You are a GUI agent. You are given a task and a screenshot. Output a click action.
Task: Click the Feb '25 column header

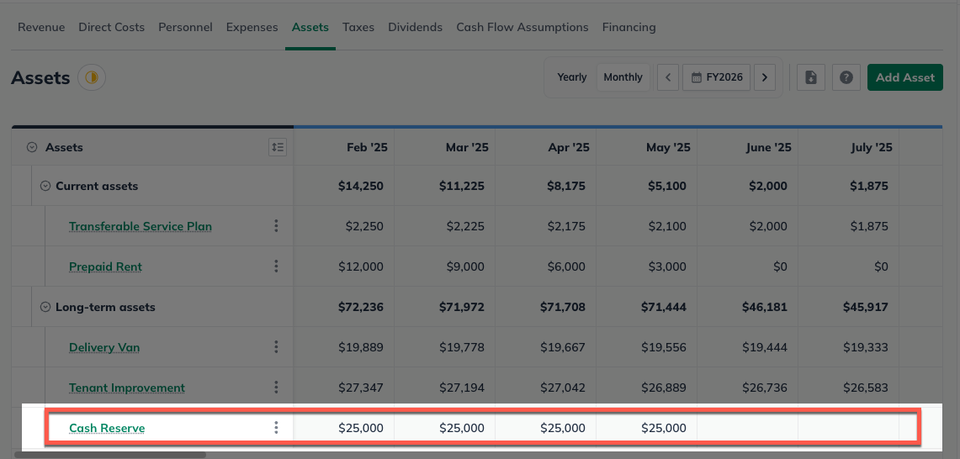coord(367,147)
